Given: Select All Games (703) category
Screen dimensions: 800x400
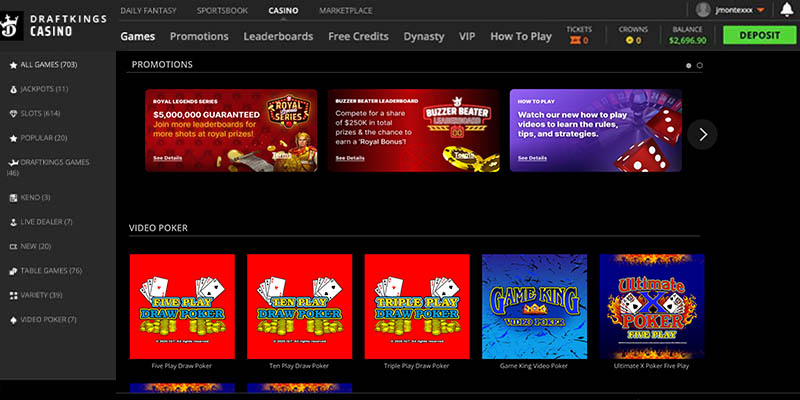Looking at the screenshot, I should point(49,65).
